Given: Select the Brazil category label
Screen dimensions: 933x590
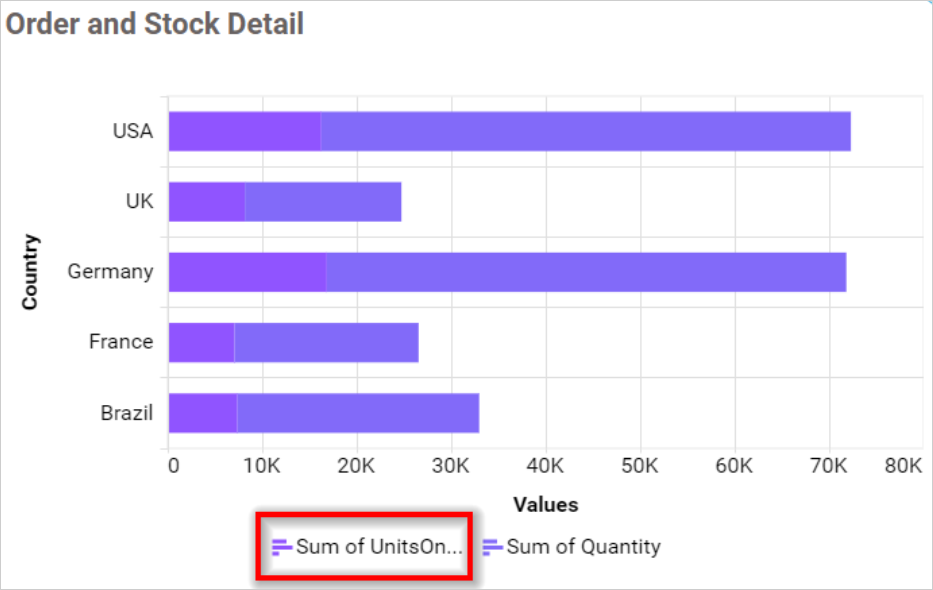Looking at the screenshot, I should point(125,412).
